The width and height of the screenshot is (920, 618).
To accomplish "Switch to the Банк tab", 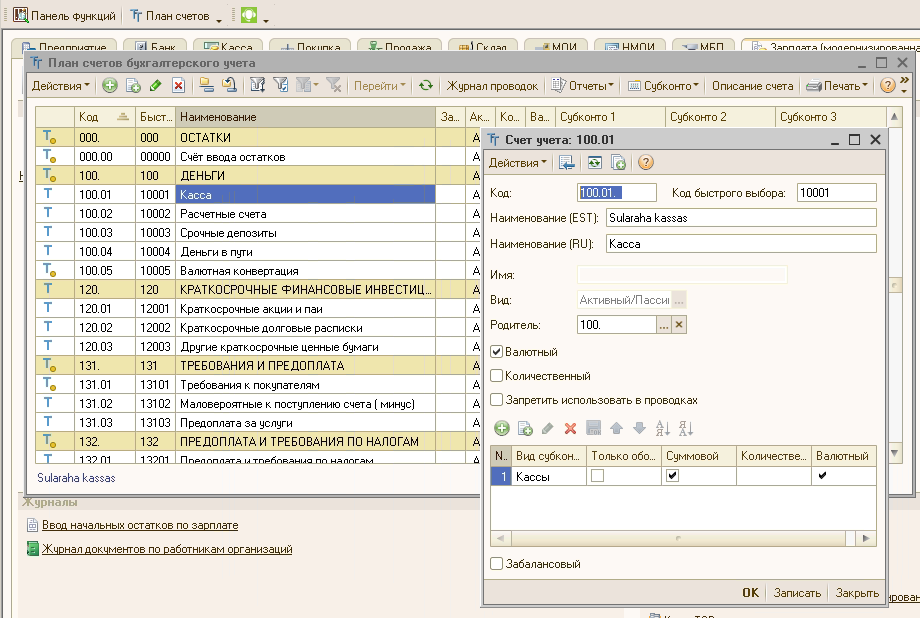I will pos(155,47).
